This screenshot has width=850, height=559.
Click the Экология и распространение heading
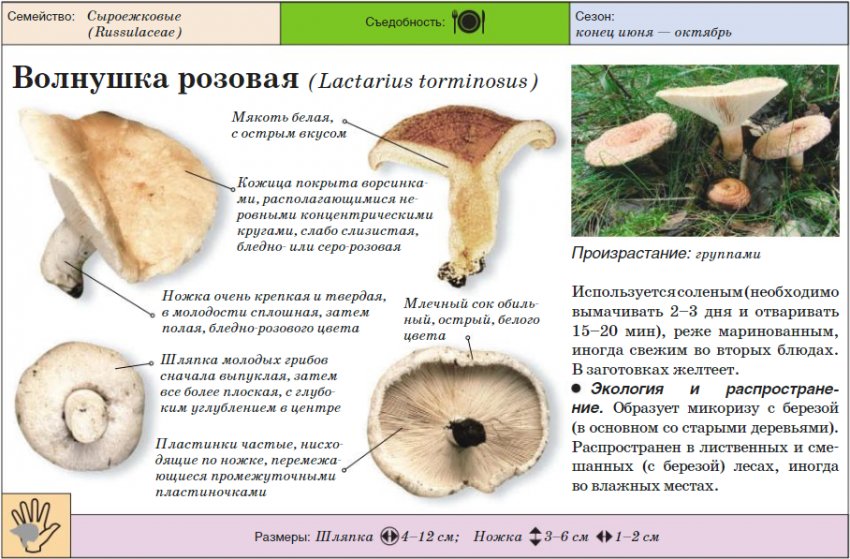pyautogui.click(x=705, y=399)
